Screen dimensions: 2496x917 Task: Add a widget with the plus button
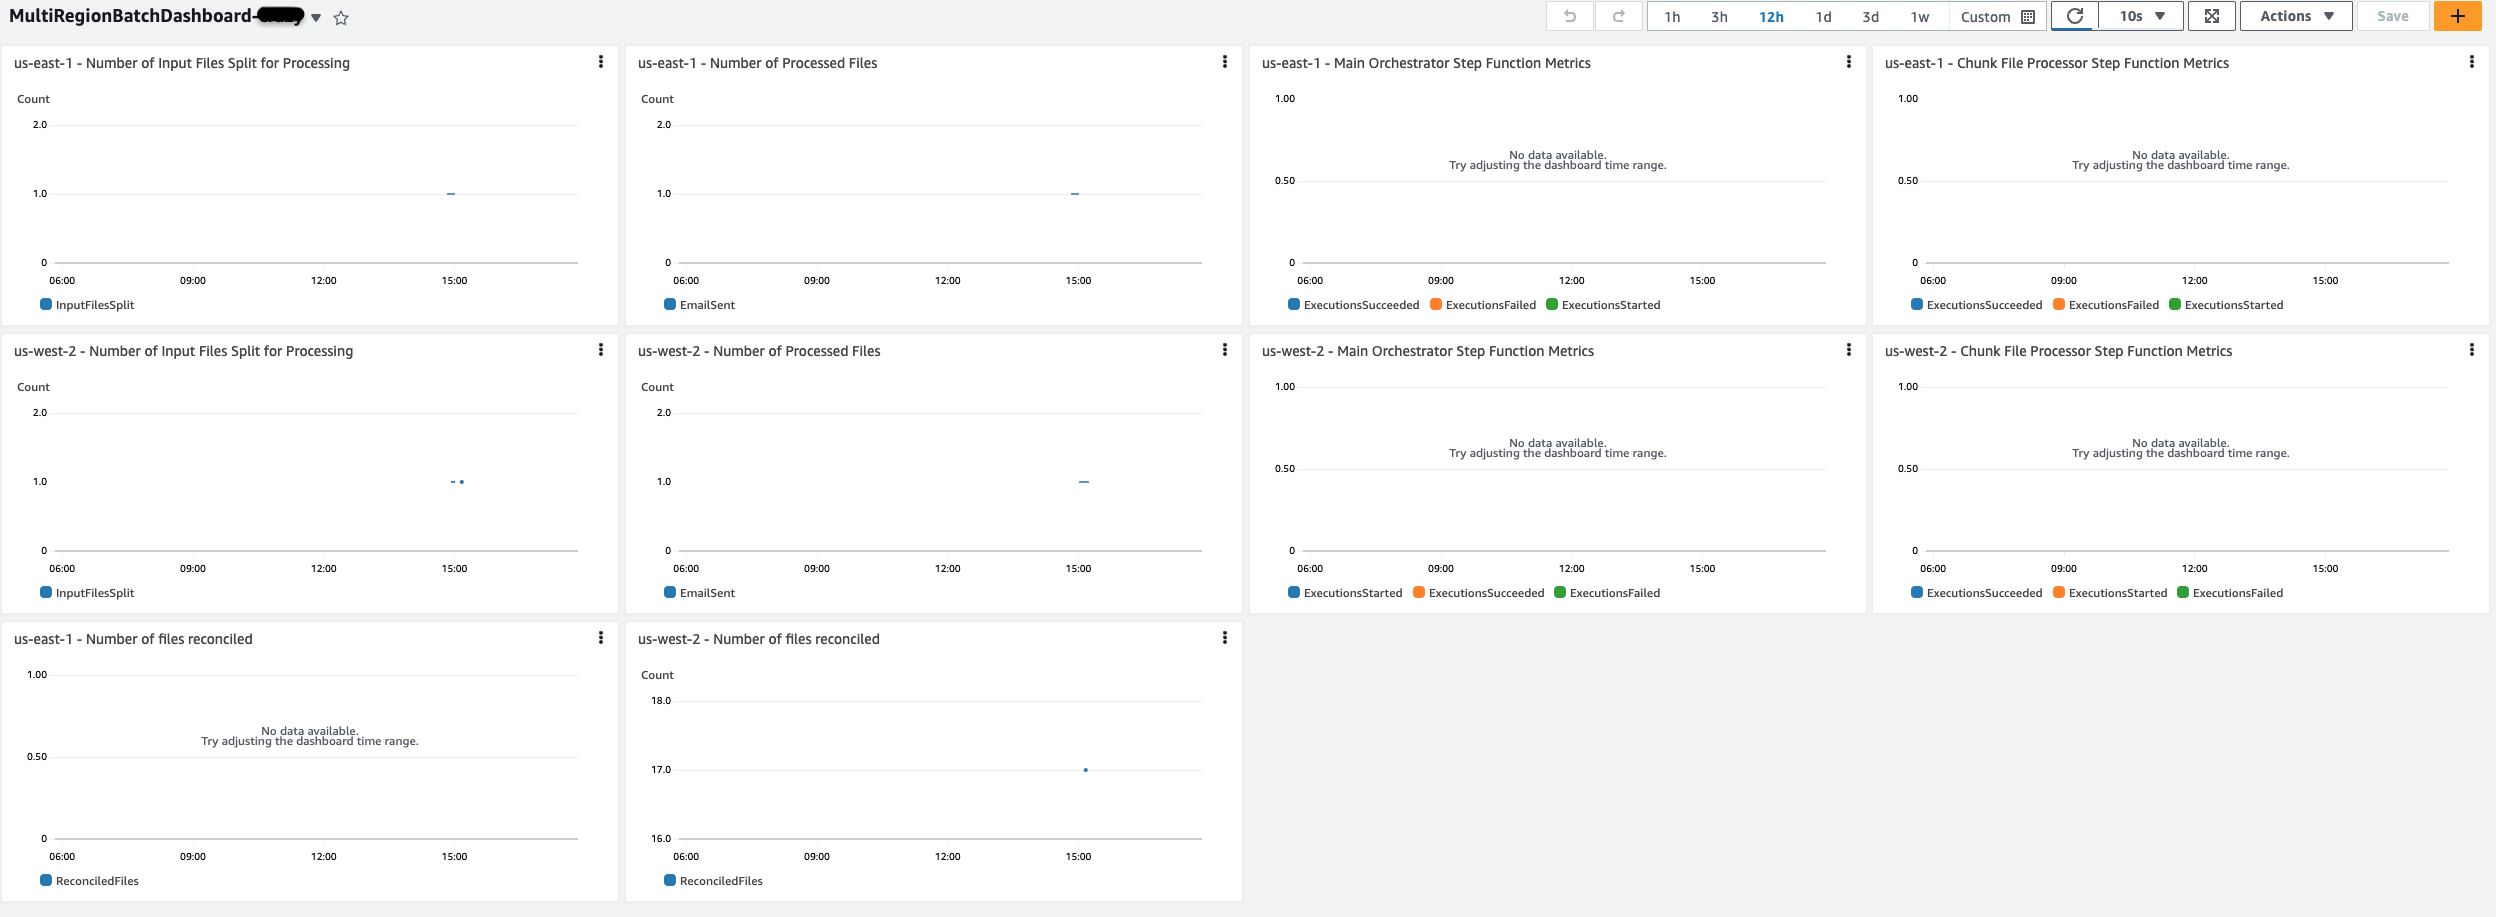point(2458,16)
